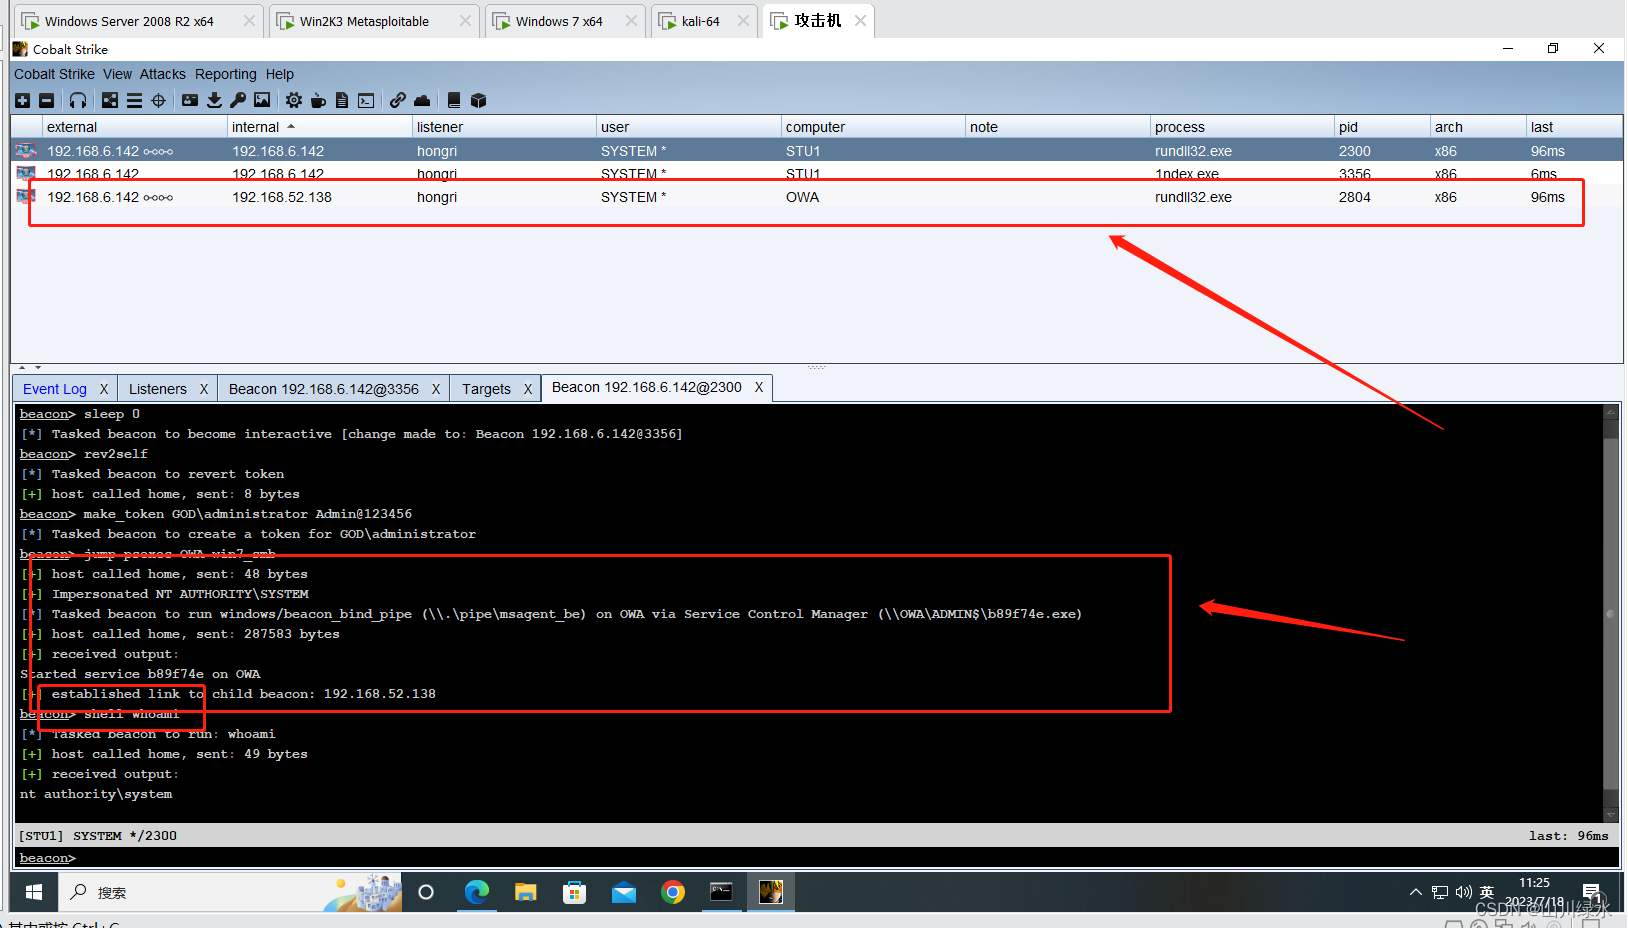The image size is (1628, 928).
Task: Sort sessions by the last column header
Action: click(x=1574, y=127)
